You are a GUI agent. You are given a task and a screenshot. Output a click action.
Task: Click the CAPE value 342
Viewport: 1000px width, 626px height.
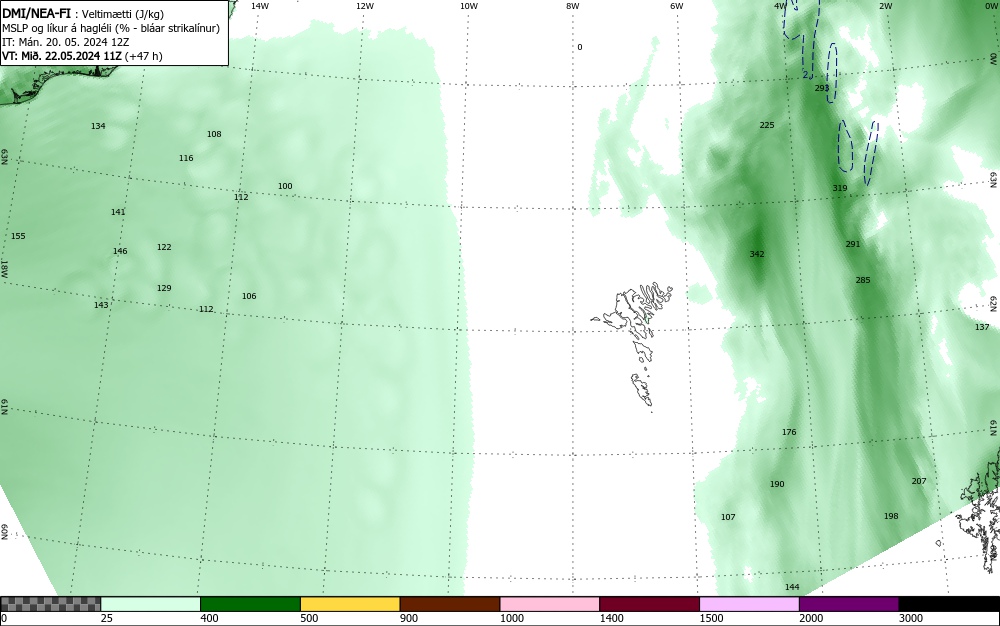tap(756, 254)
